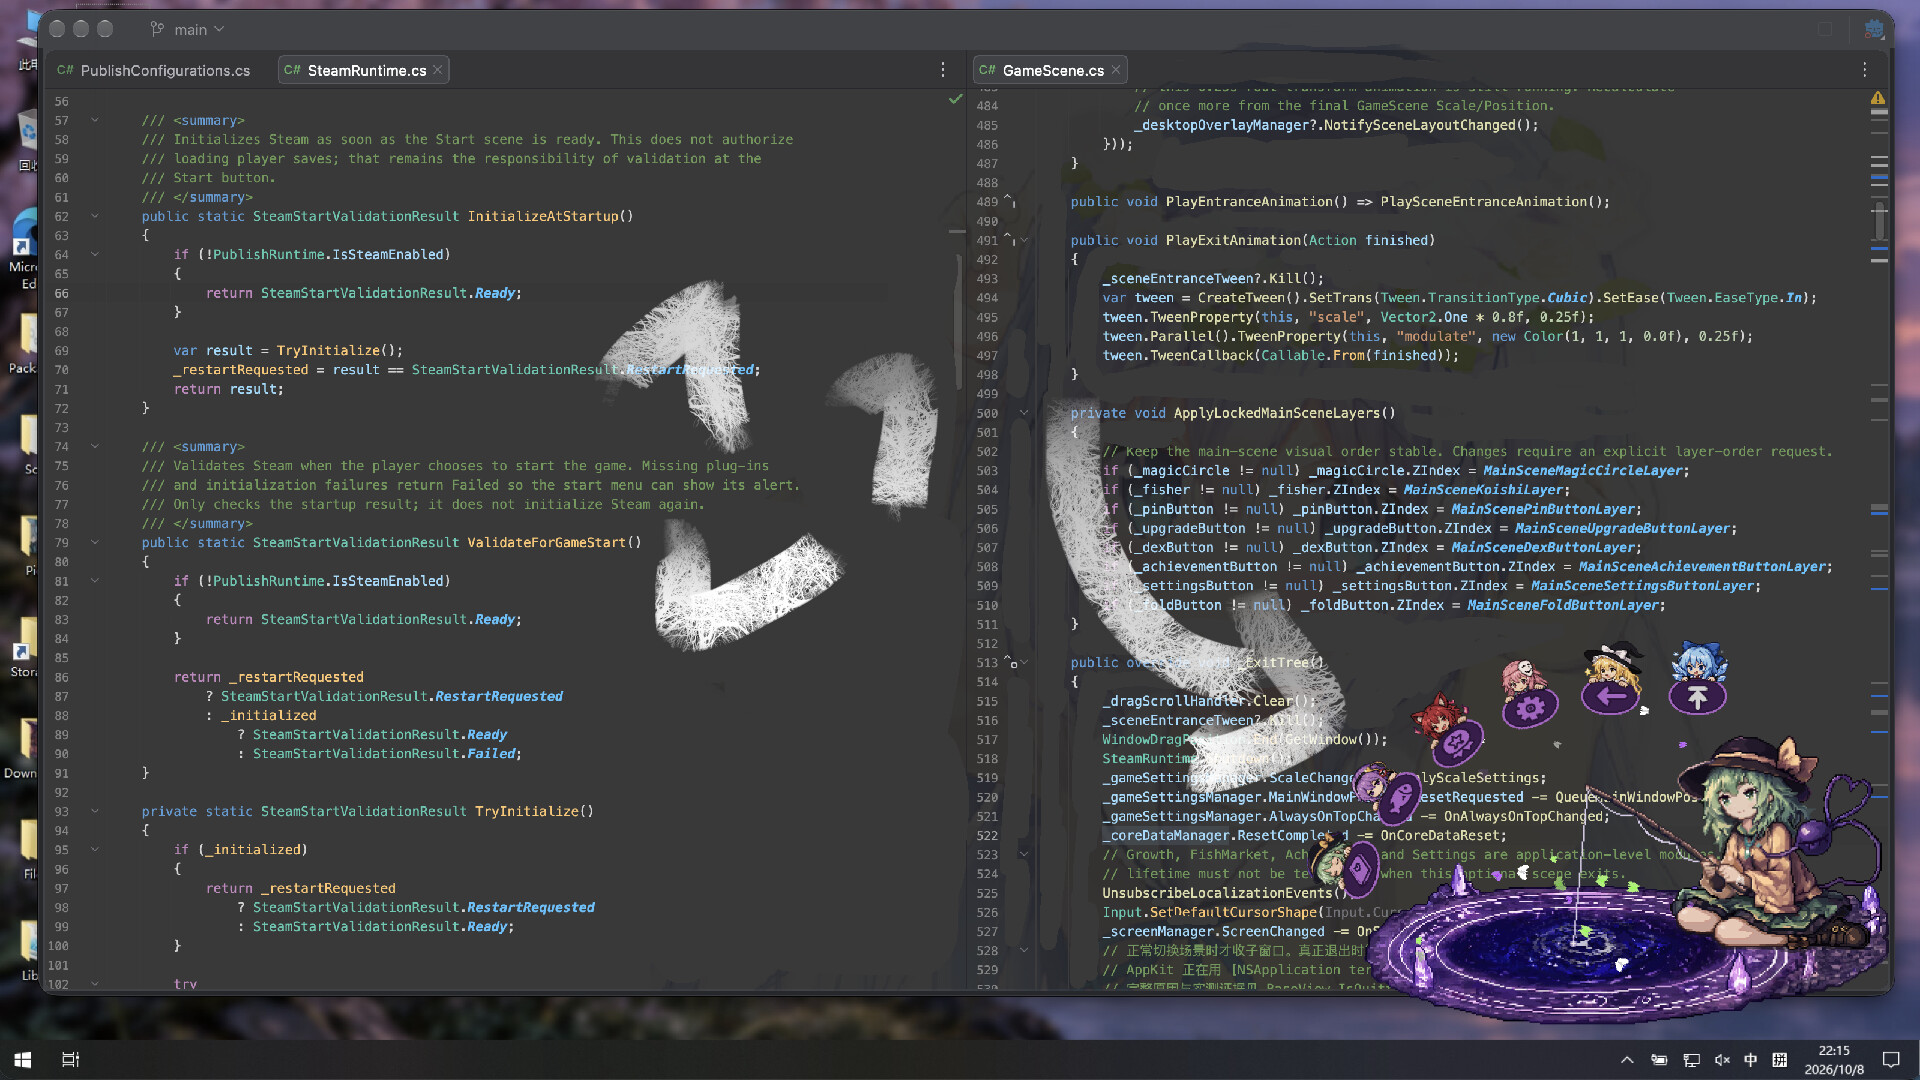Click the green inspection checkmark in SteamRuntime editor

(955, 99)
